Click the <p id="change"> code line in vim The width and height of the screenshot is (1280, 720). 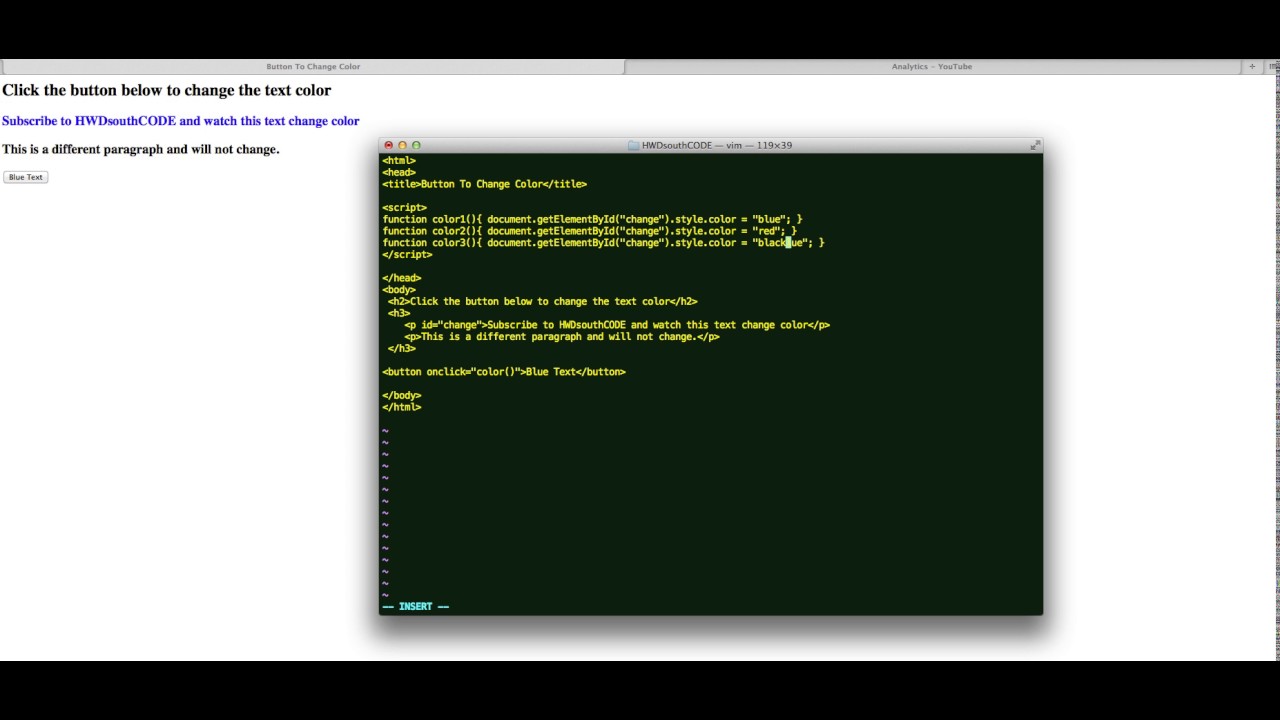pos(617,325)
